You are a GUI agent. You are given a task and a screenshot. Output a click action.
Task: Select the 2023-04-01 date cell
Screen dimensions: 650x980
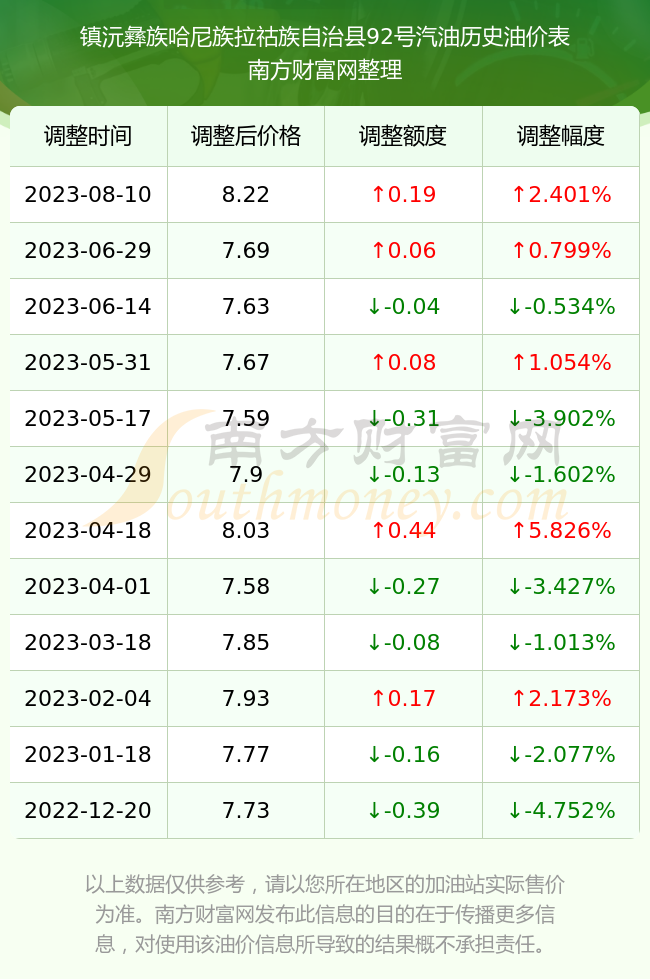[x=88, y=586]
